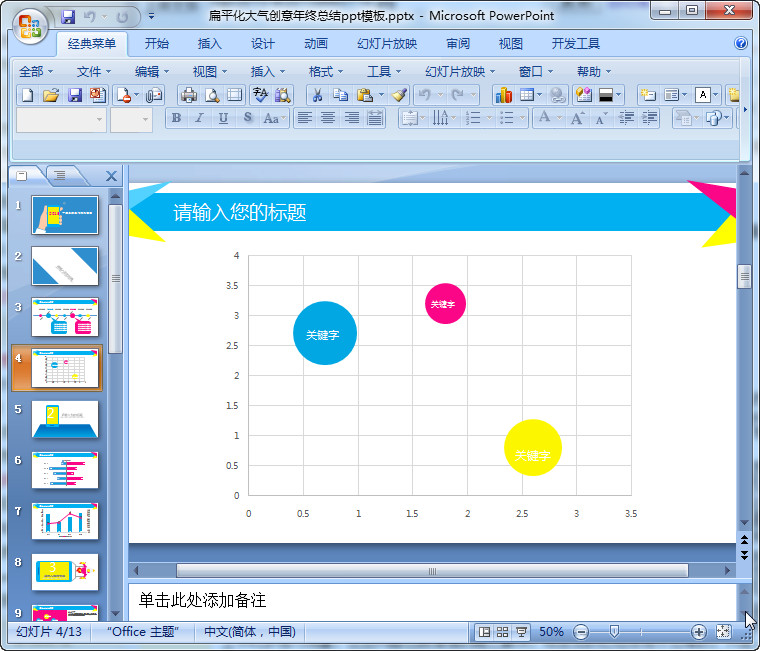Click the zoom out minus button
The height and width of the screenshot is (651, 760).
click(x=581, y=632)
